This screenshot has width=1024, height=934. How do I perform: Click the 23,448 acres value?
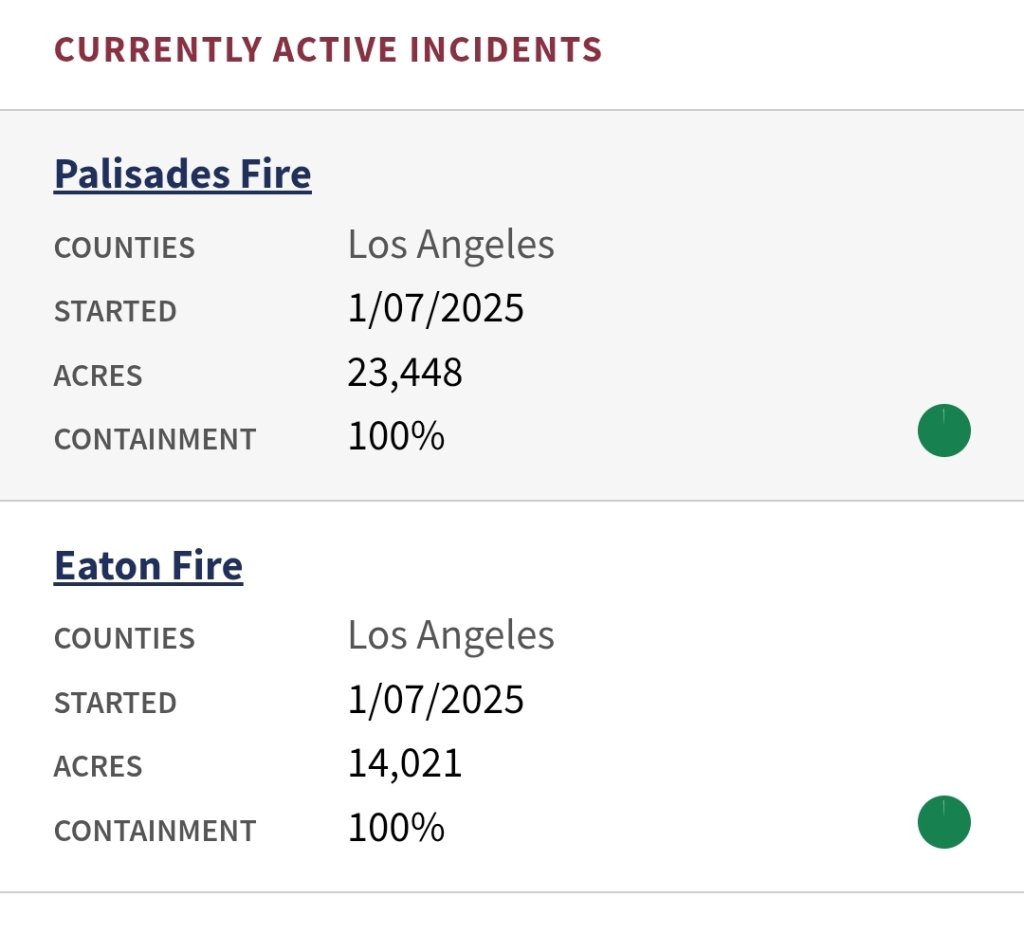405,373
